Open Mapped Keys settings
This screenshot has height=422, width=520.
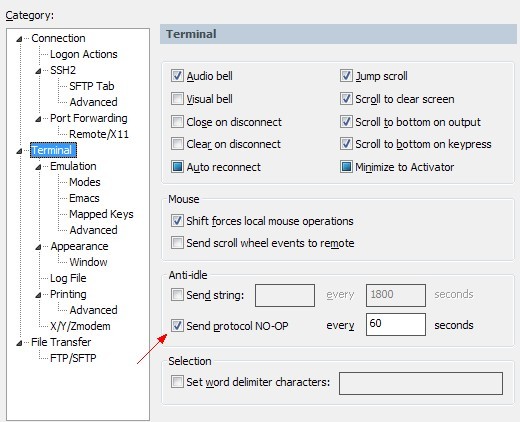point(101,214)
